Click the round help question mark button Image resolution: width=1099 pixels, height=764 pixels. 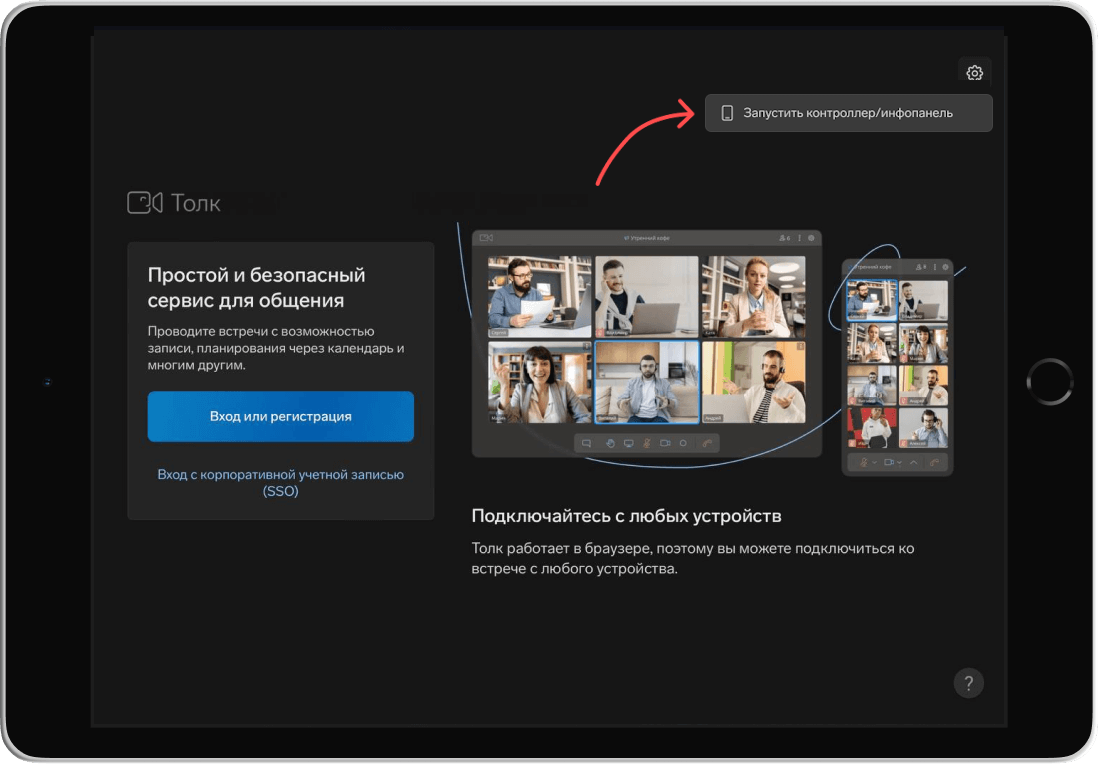[x=968, y=683]
